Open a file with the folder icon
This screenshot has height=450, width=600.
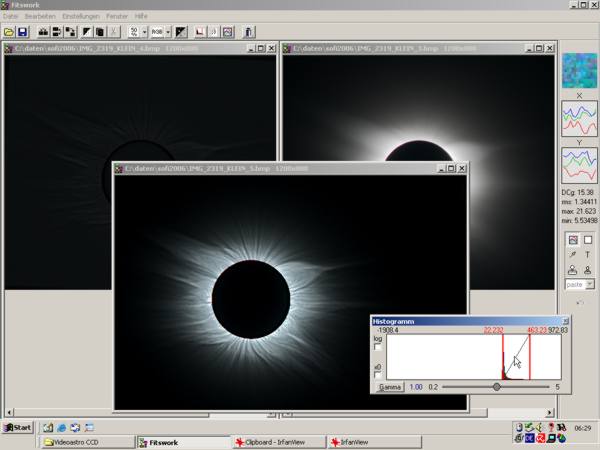coord(9,32)
